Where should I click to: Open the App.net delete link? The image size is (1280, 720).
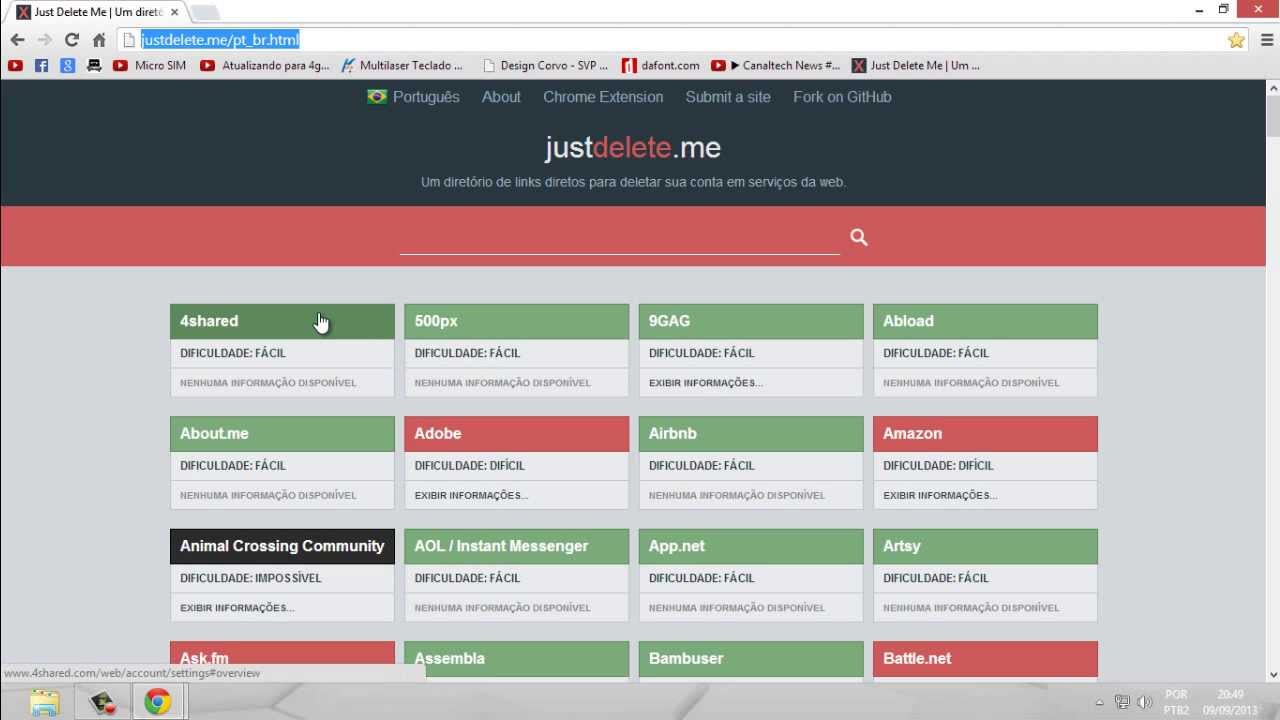click(751, 546)
